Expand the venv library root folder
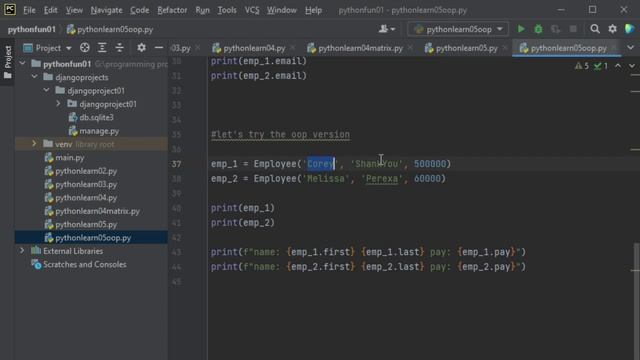640x360 pixels. click(x=34, y=144)
